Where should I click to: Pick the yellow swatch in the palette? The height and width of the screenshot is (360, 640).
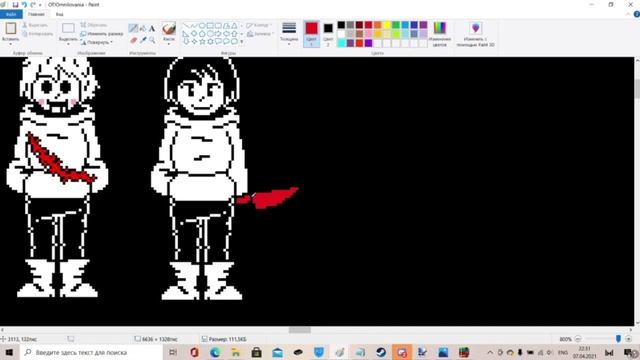click(387, 25)
